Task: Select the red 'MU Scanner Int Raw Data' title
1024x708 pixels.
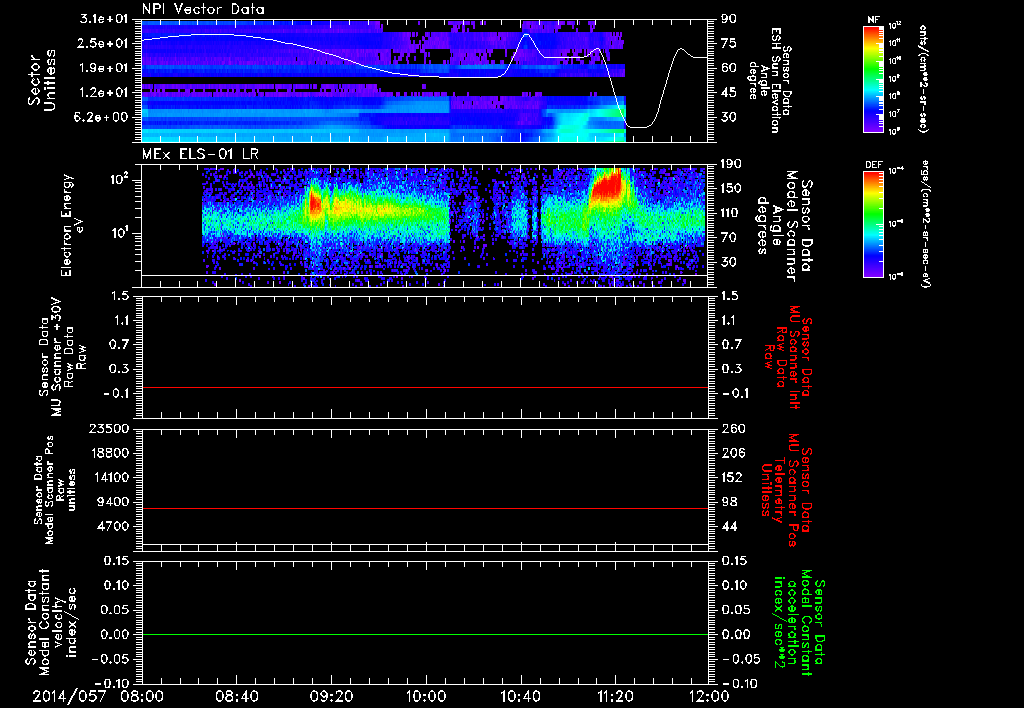Action: pyautogui.click(x=787, y=357)
